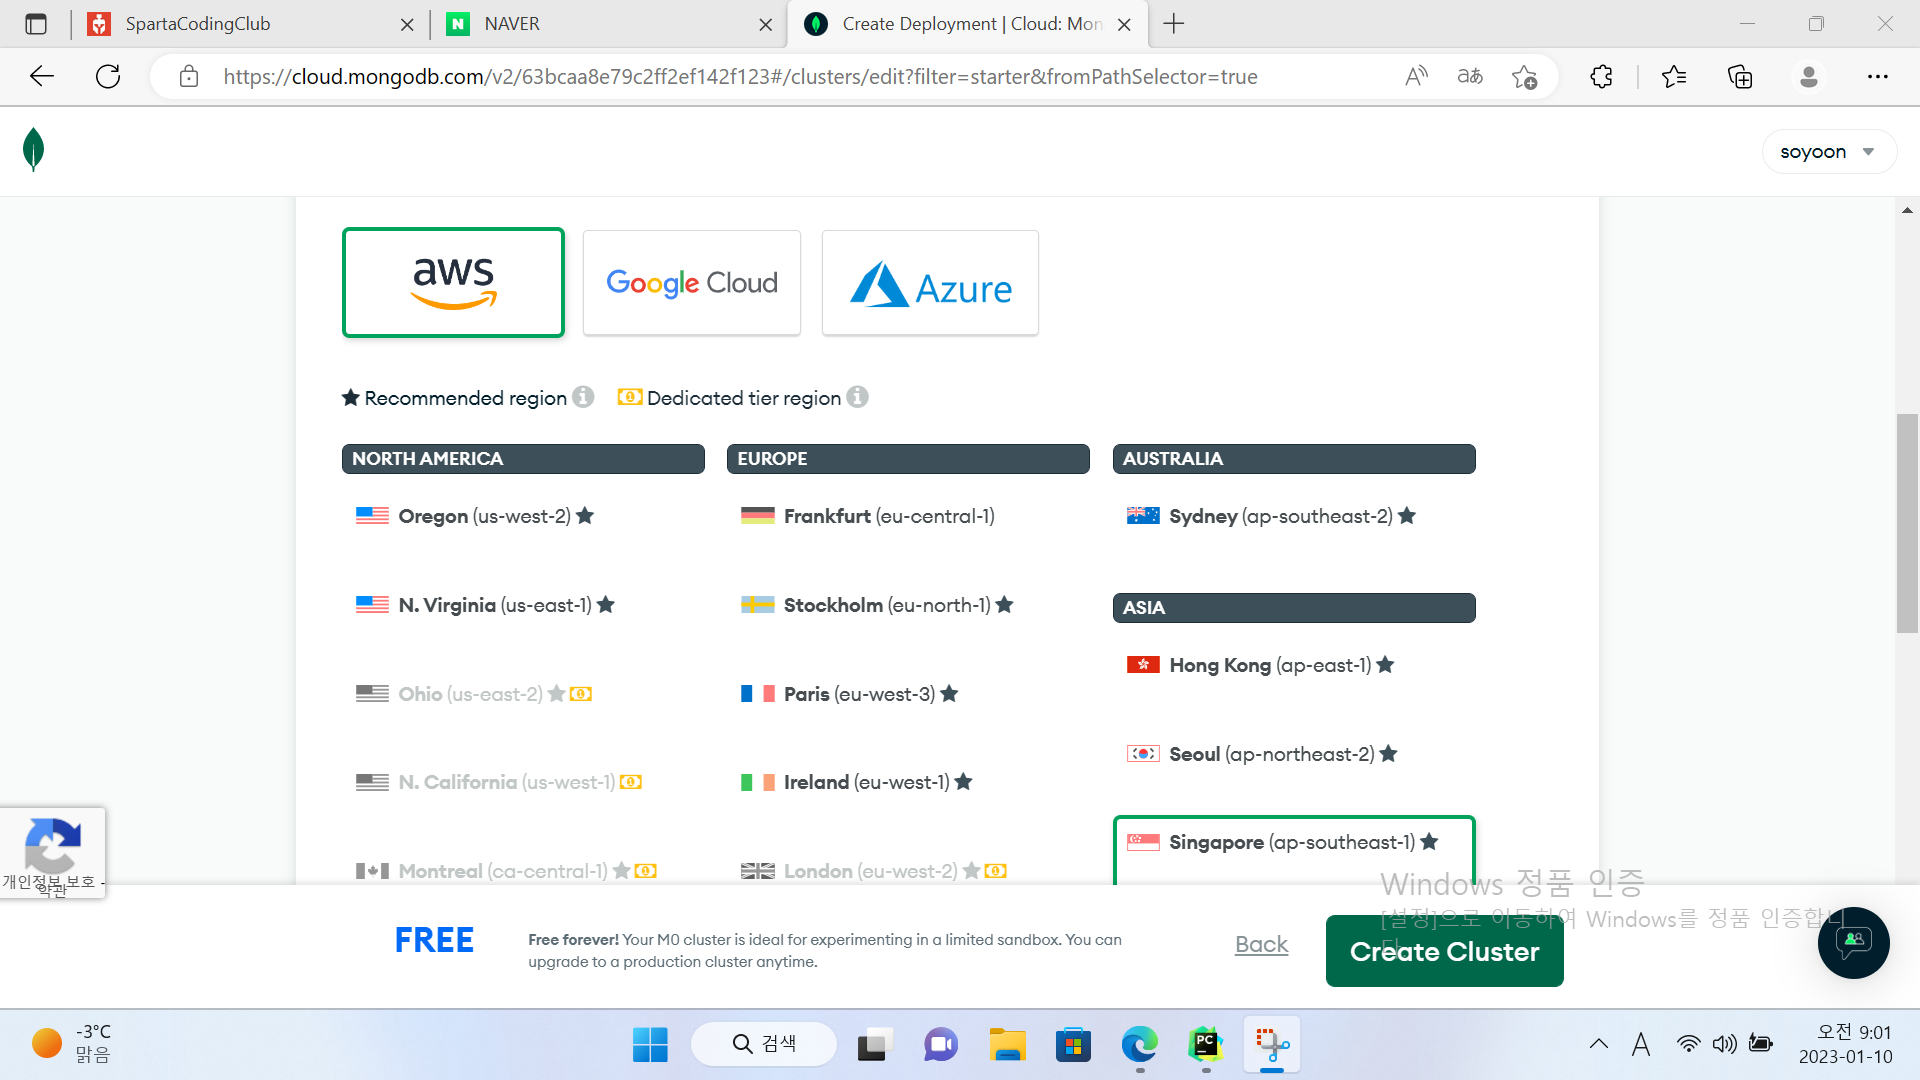1920x1080 pixels.
Task: Add this page to favorites
Action: point(1524,77)
